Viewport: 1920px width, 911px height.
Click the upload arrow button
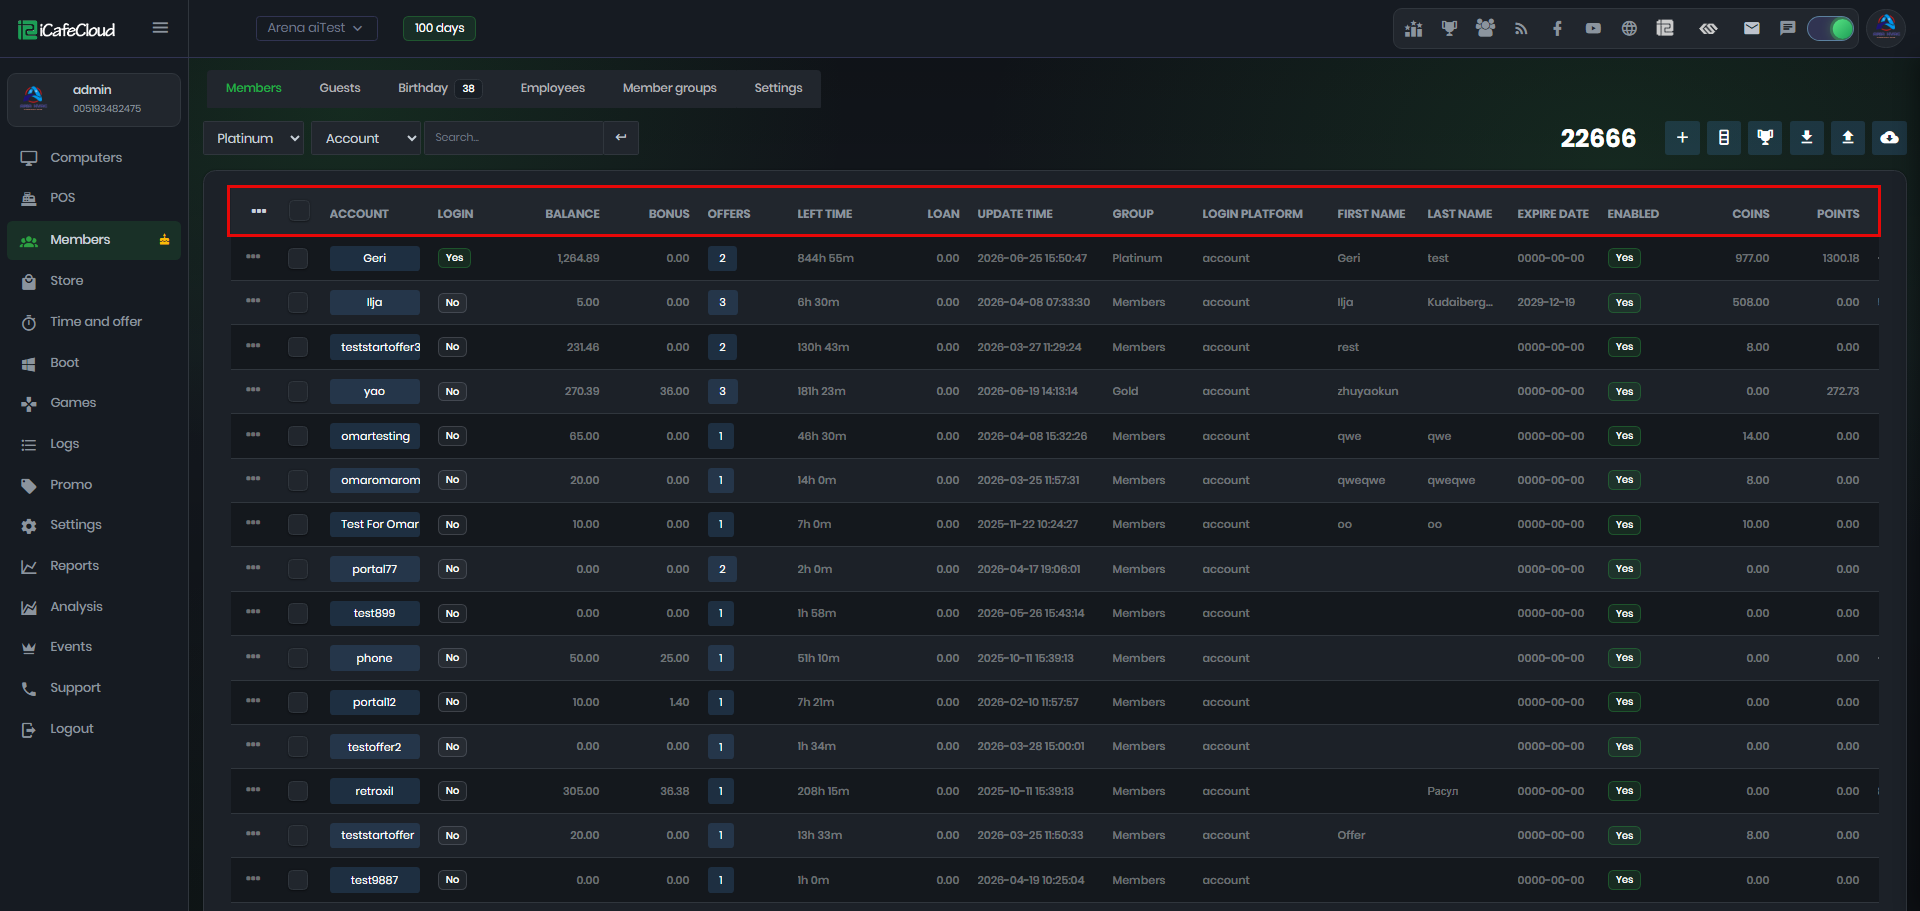1848,138
